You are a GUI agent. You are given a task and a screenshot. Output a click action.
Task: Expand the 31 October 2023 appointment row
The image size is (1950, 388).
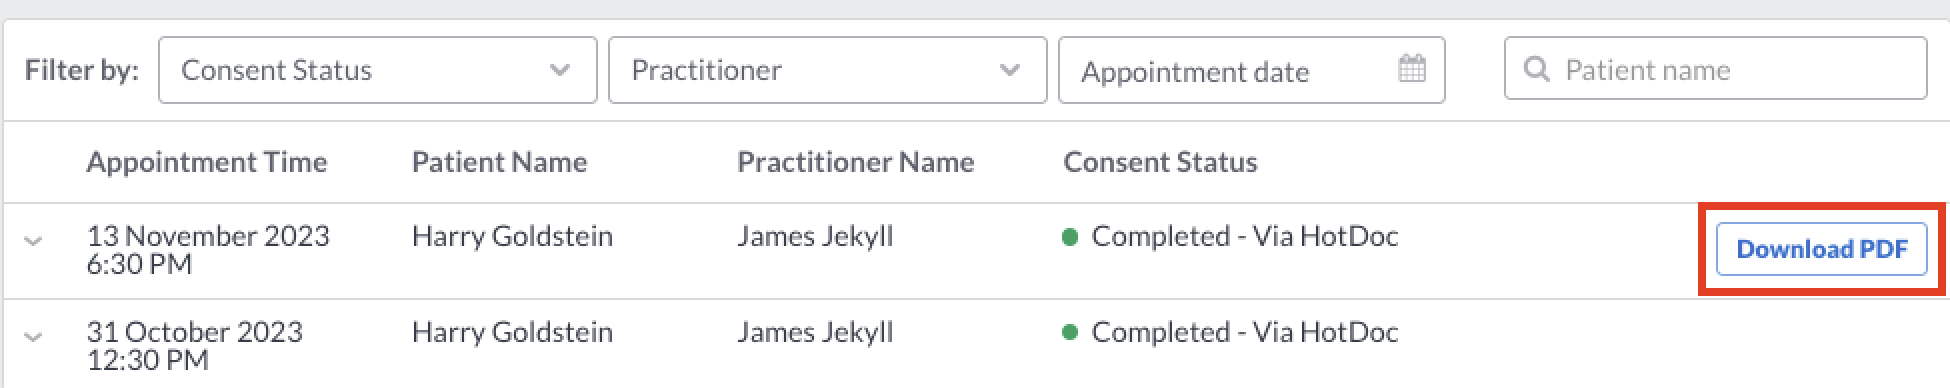point(33,337)
